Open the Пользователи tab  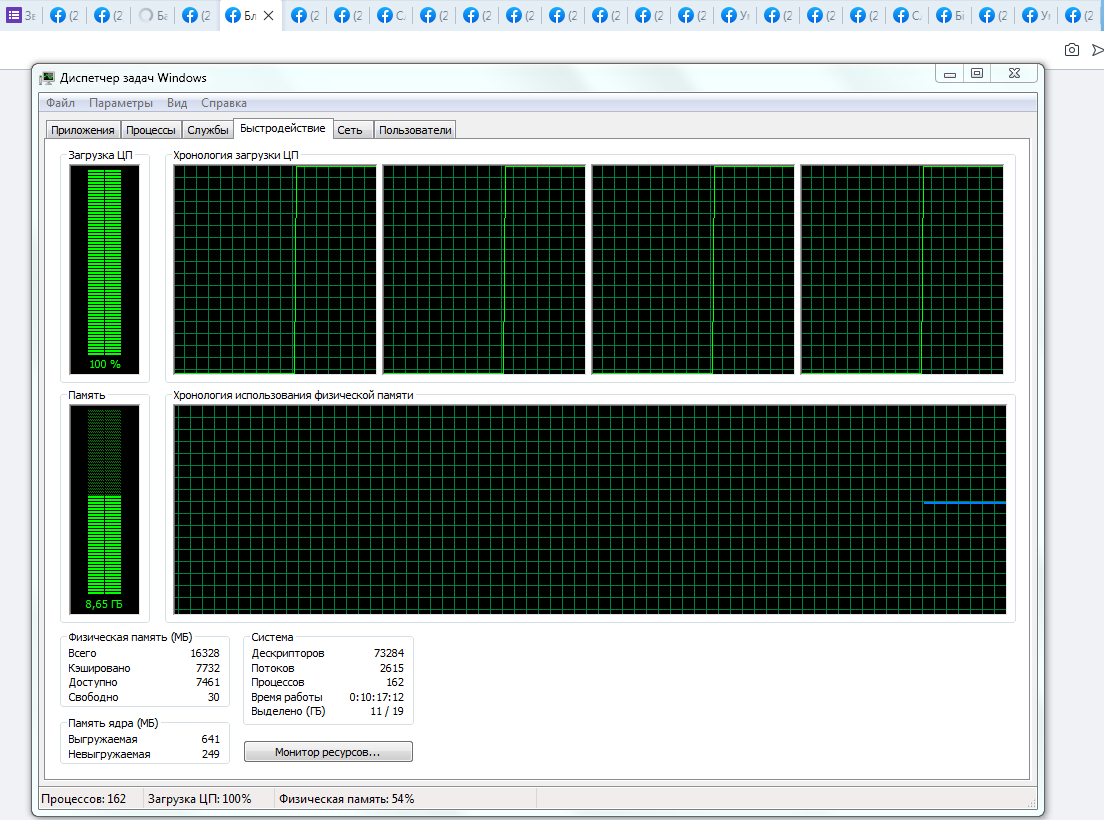(x=415, y=130)
